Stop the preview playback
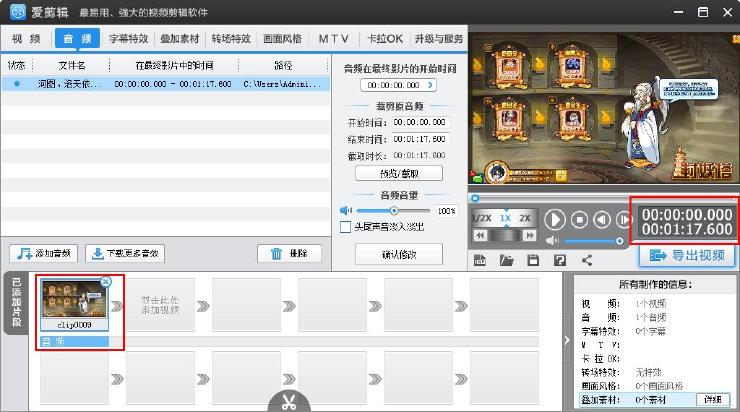Viewport: 740px width, 412px height. (579, 219)
